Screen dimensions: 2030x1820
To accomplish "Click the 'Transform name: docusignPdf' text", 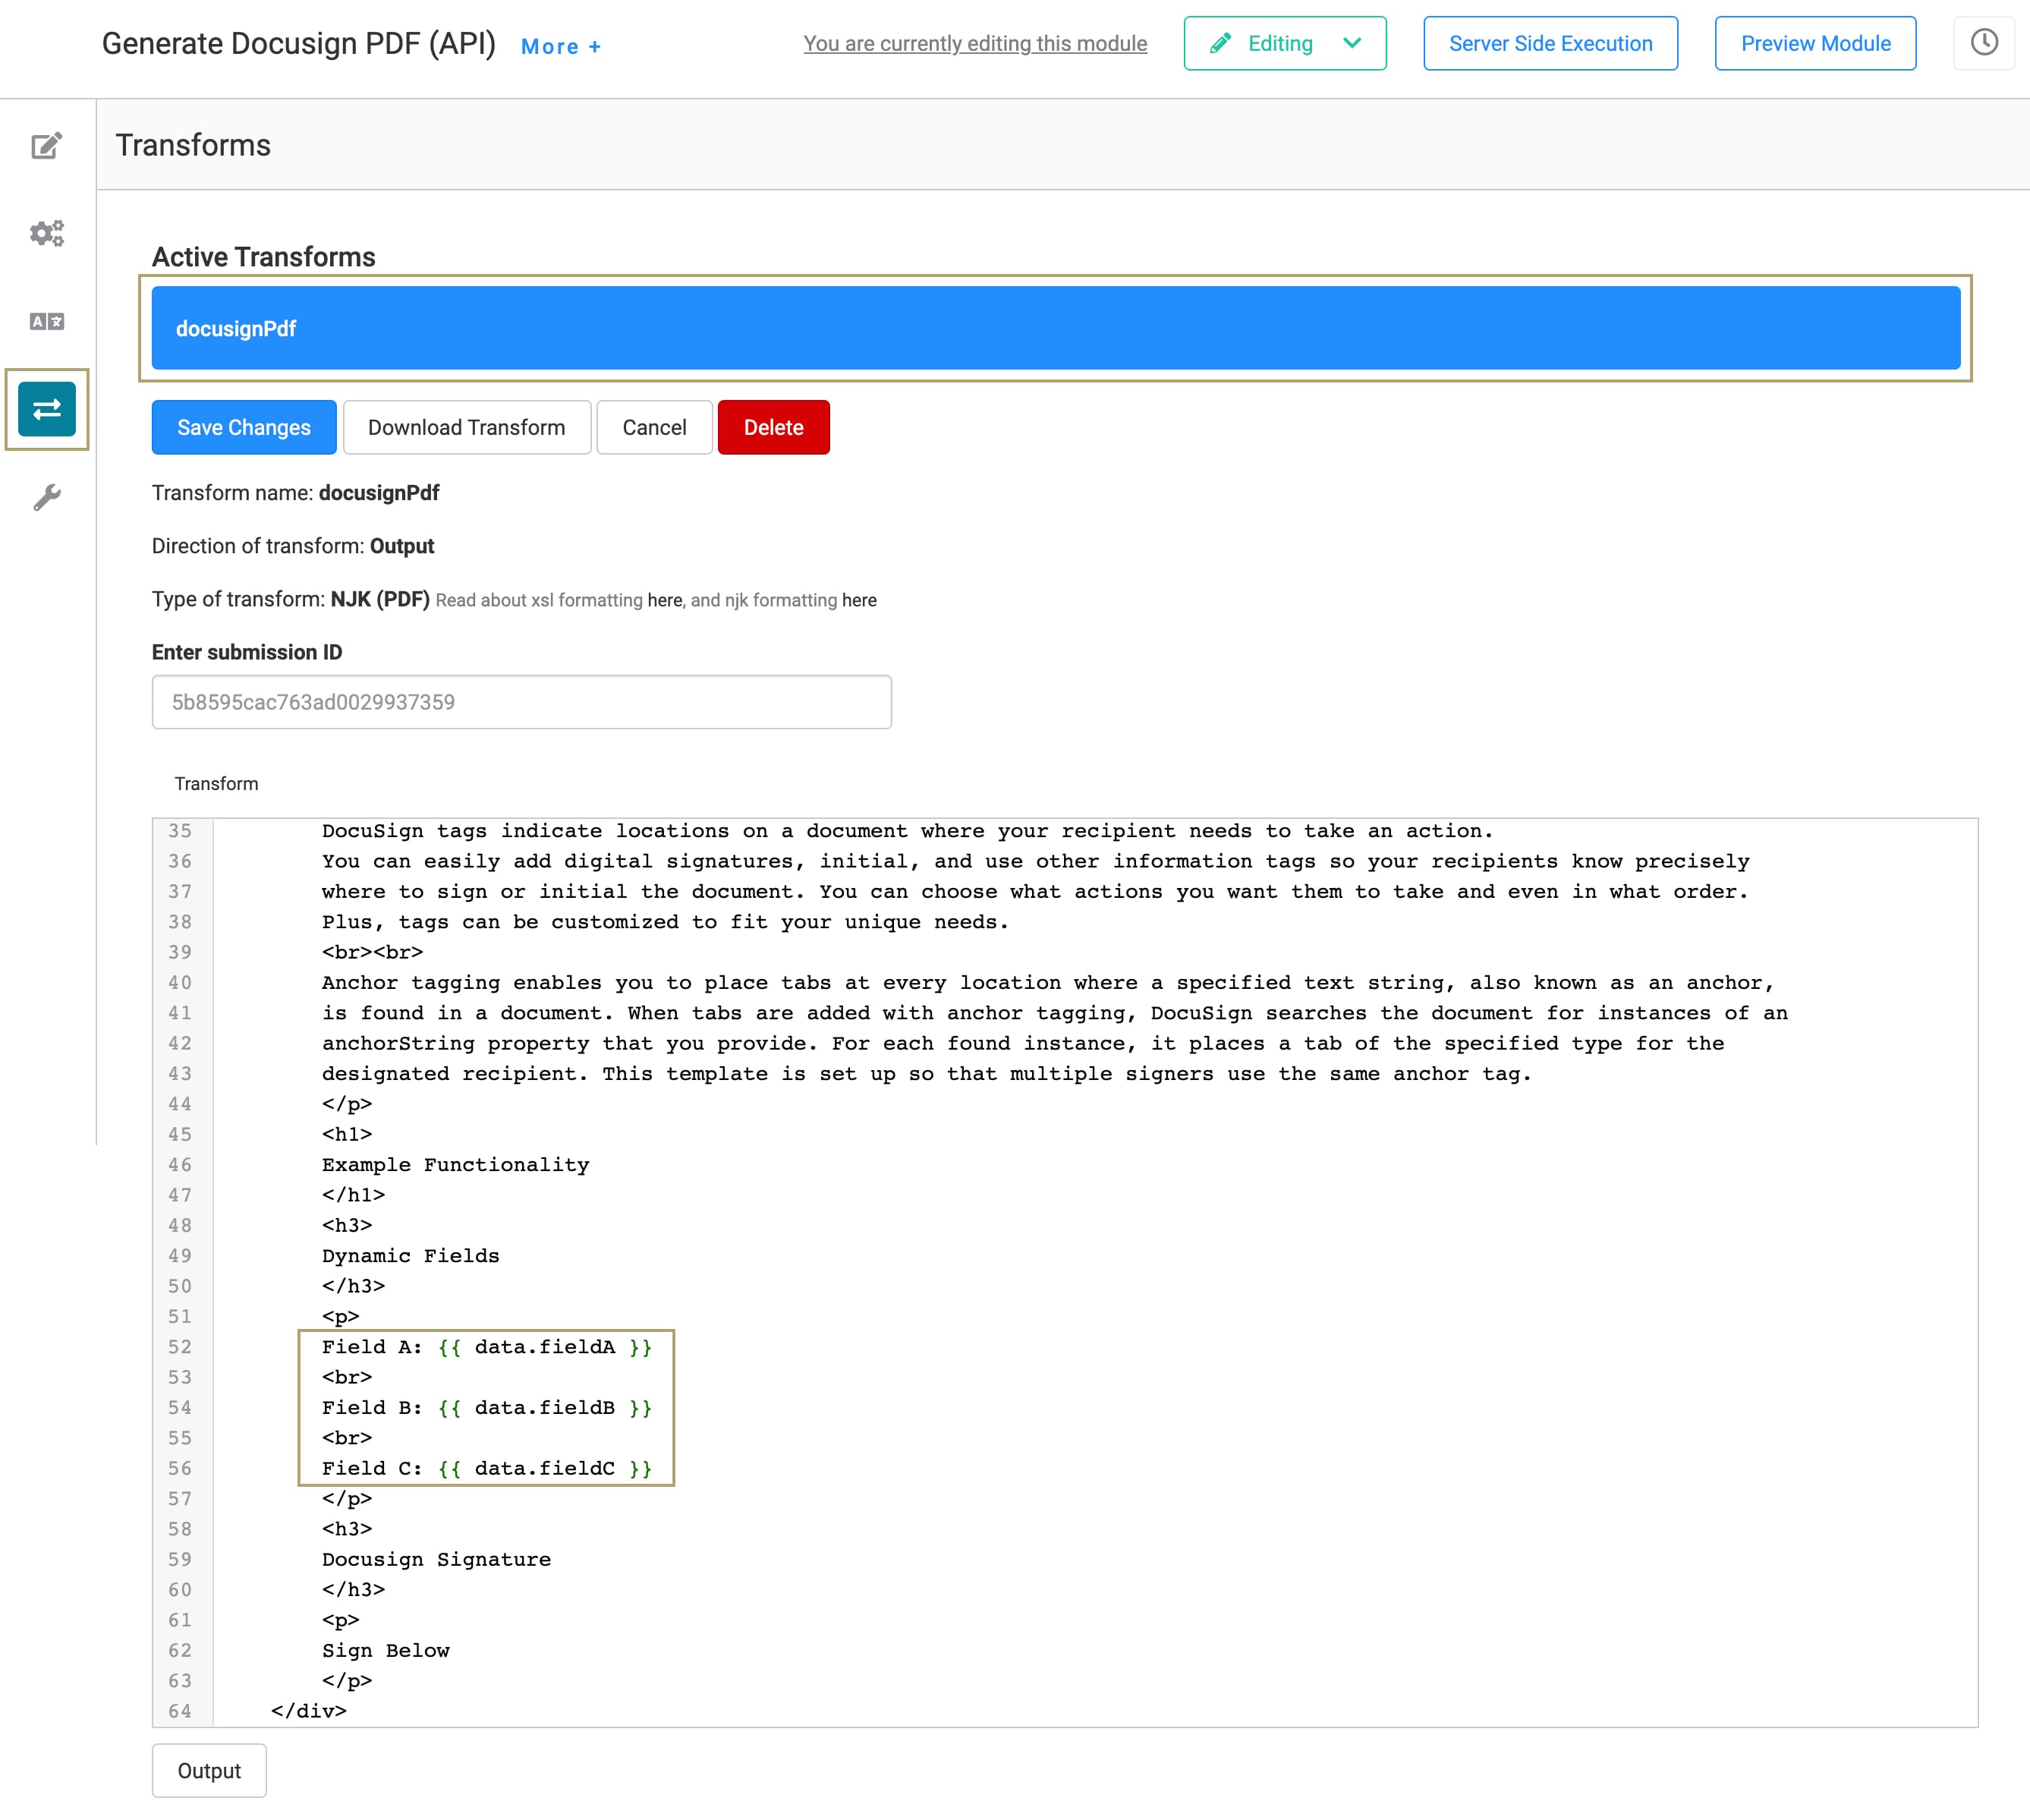I will click(x=295, y=493).
